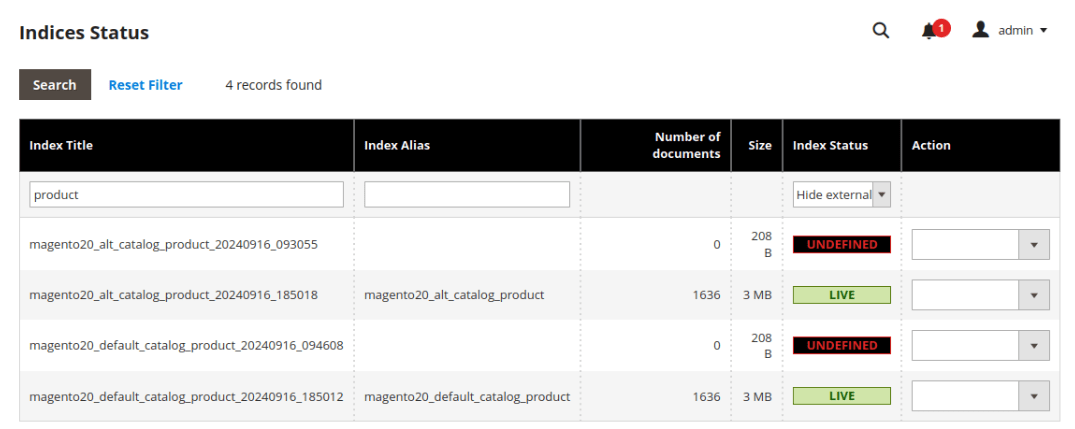
Task: Expand the admin account menu arrow
Action: (1044, 31)
